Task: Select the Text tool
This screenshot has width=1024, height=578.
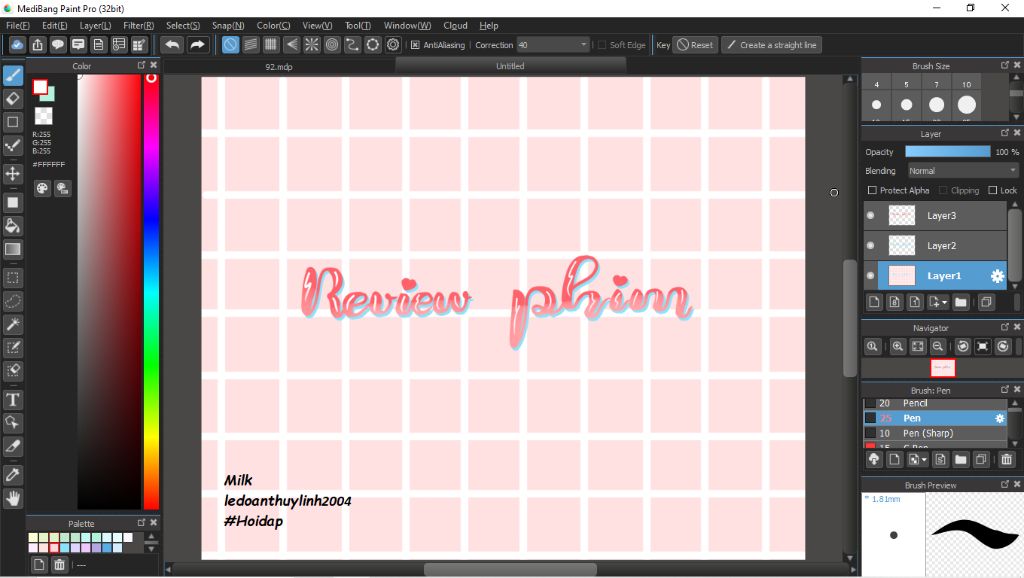Action: point(12,400)
